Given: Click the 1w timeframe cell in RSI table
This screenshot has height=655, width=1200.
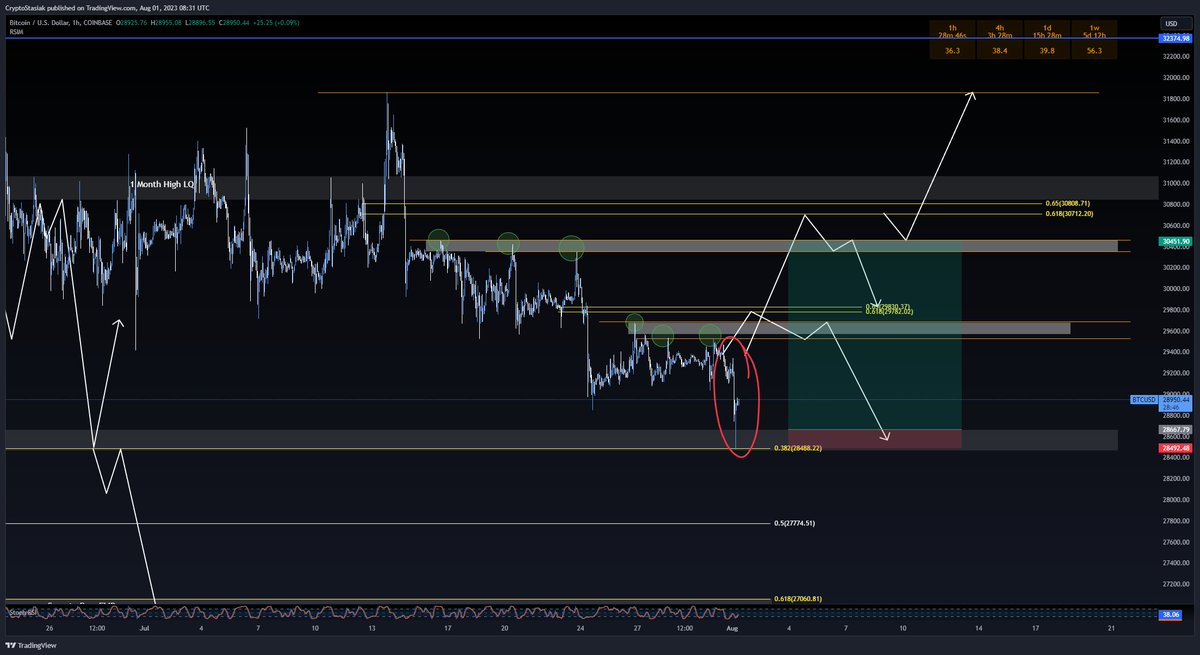Looking at the screenshot, I should click(x=1092, y=29).
